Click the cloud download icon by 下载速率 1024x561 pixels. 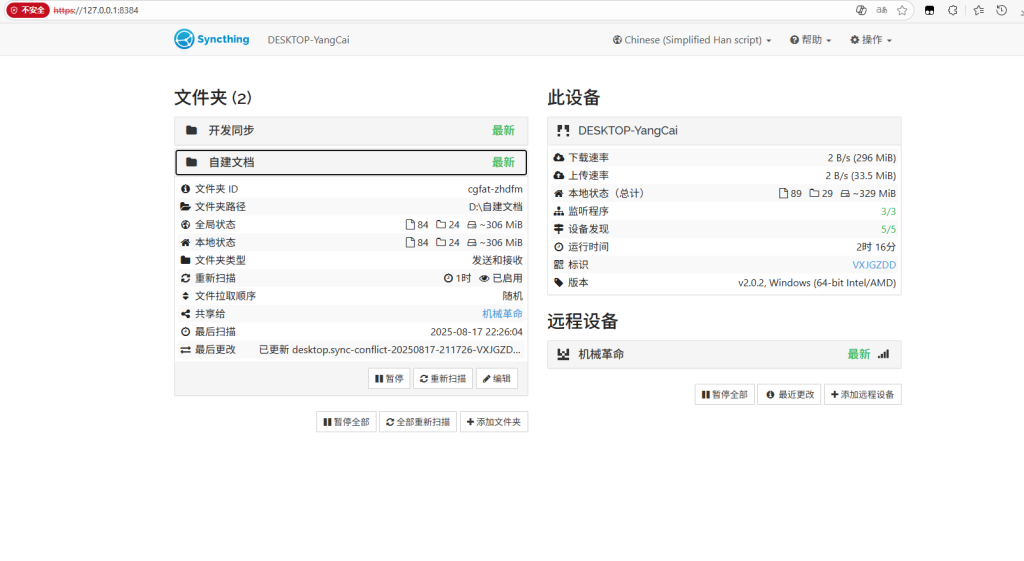pyautogui.click(x=558, y=157)
